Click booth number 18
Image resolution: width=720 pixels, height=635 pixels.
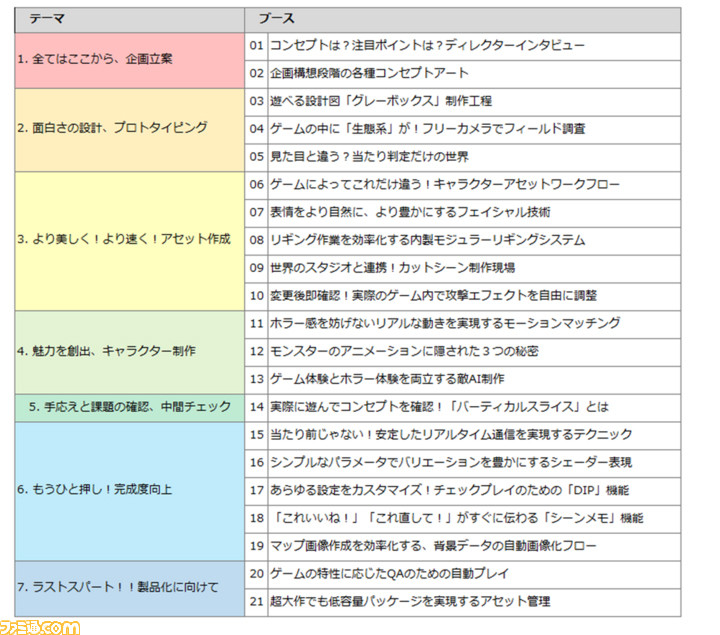pyautogui.click(x=257, y=518)
